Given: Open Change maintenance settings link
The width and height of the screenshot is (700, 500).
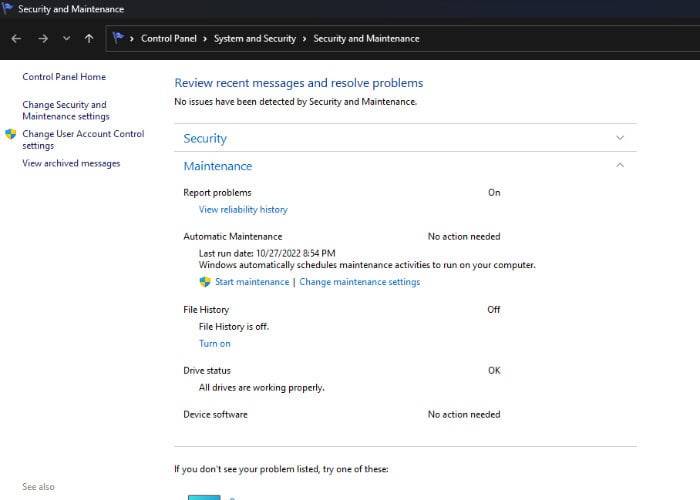Looking at the screenshot, I should click(360, 282).
